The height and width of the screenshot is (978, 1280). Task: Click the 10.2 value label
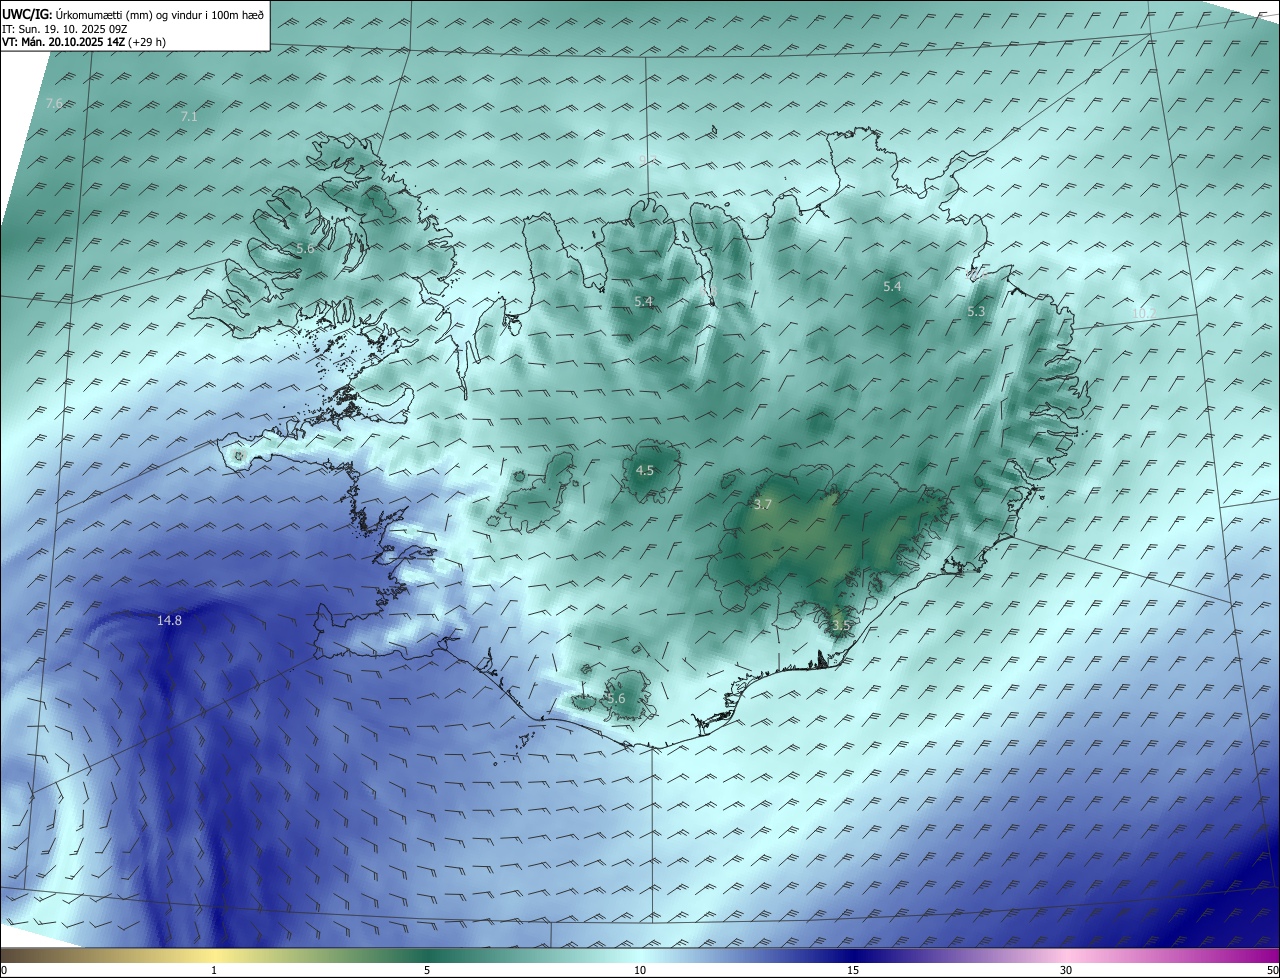(x=1143, y=314)
